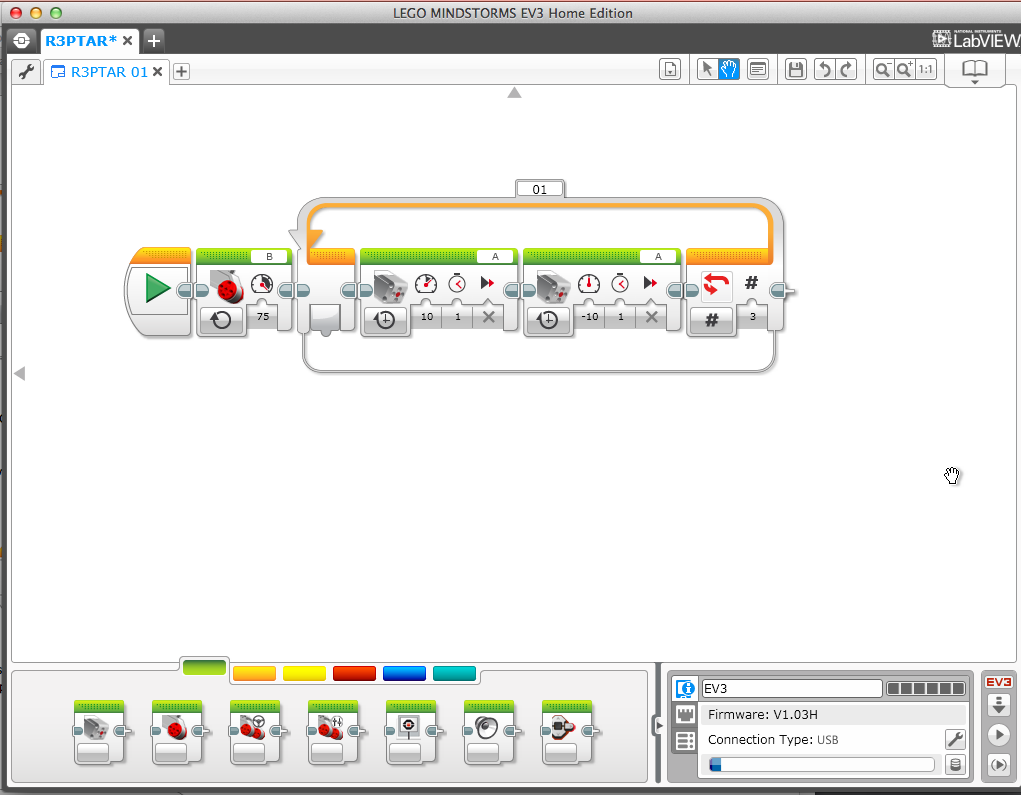The image size is (1021, 795).
Task: Select the orange Flow Control palette tab
Action: (x=255, y=673)
